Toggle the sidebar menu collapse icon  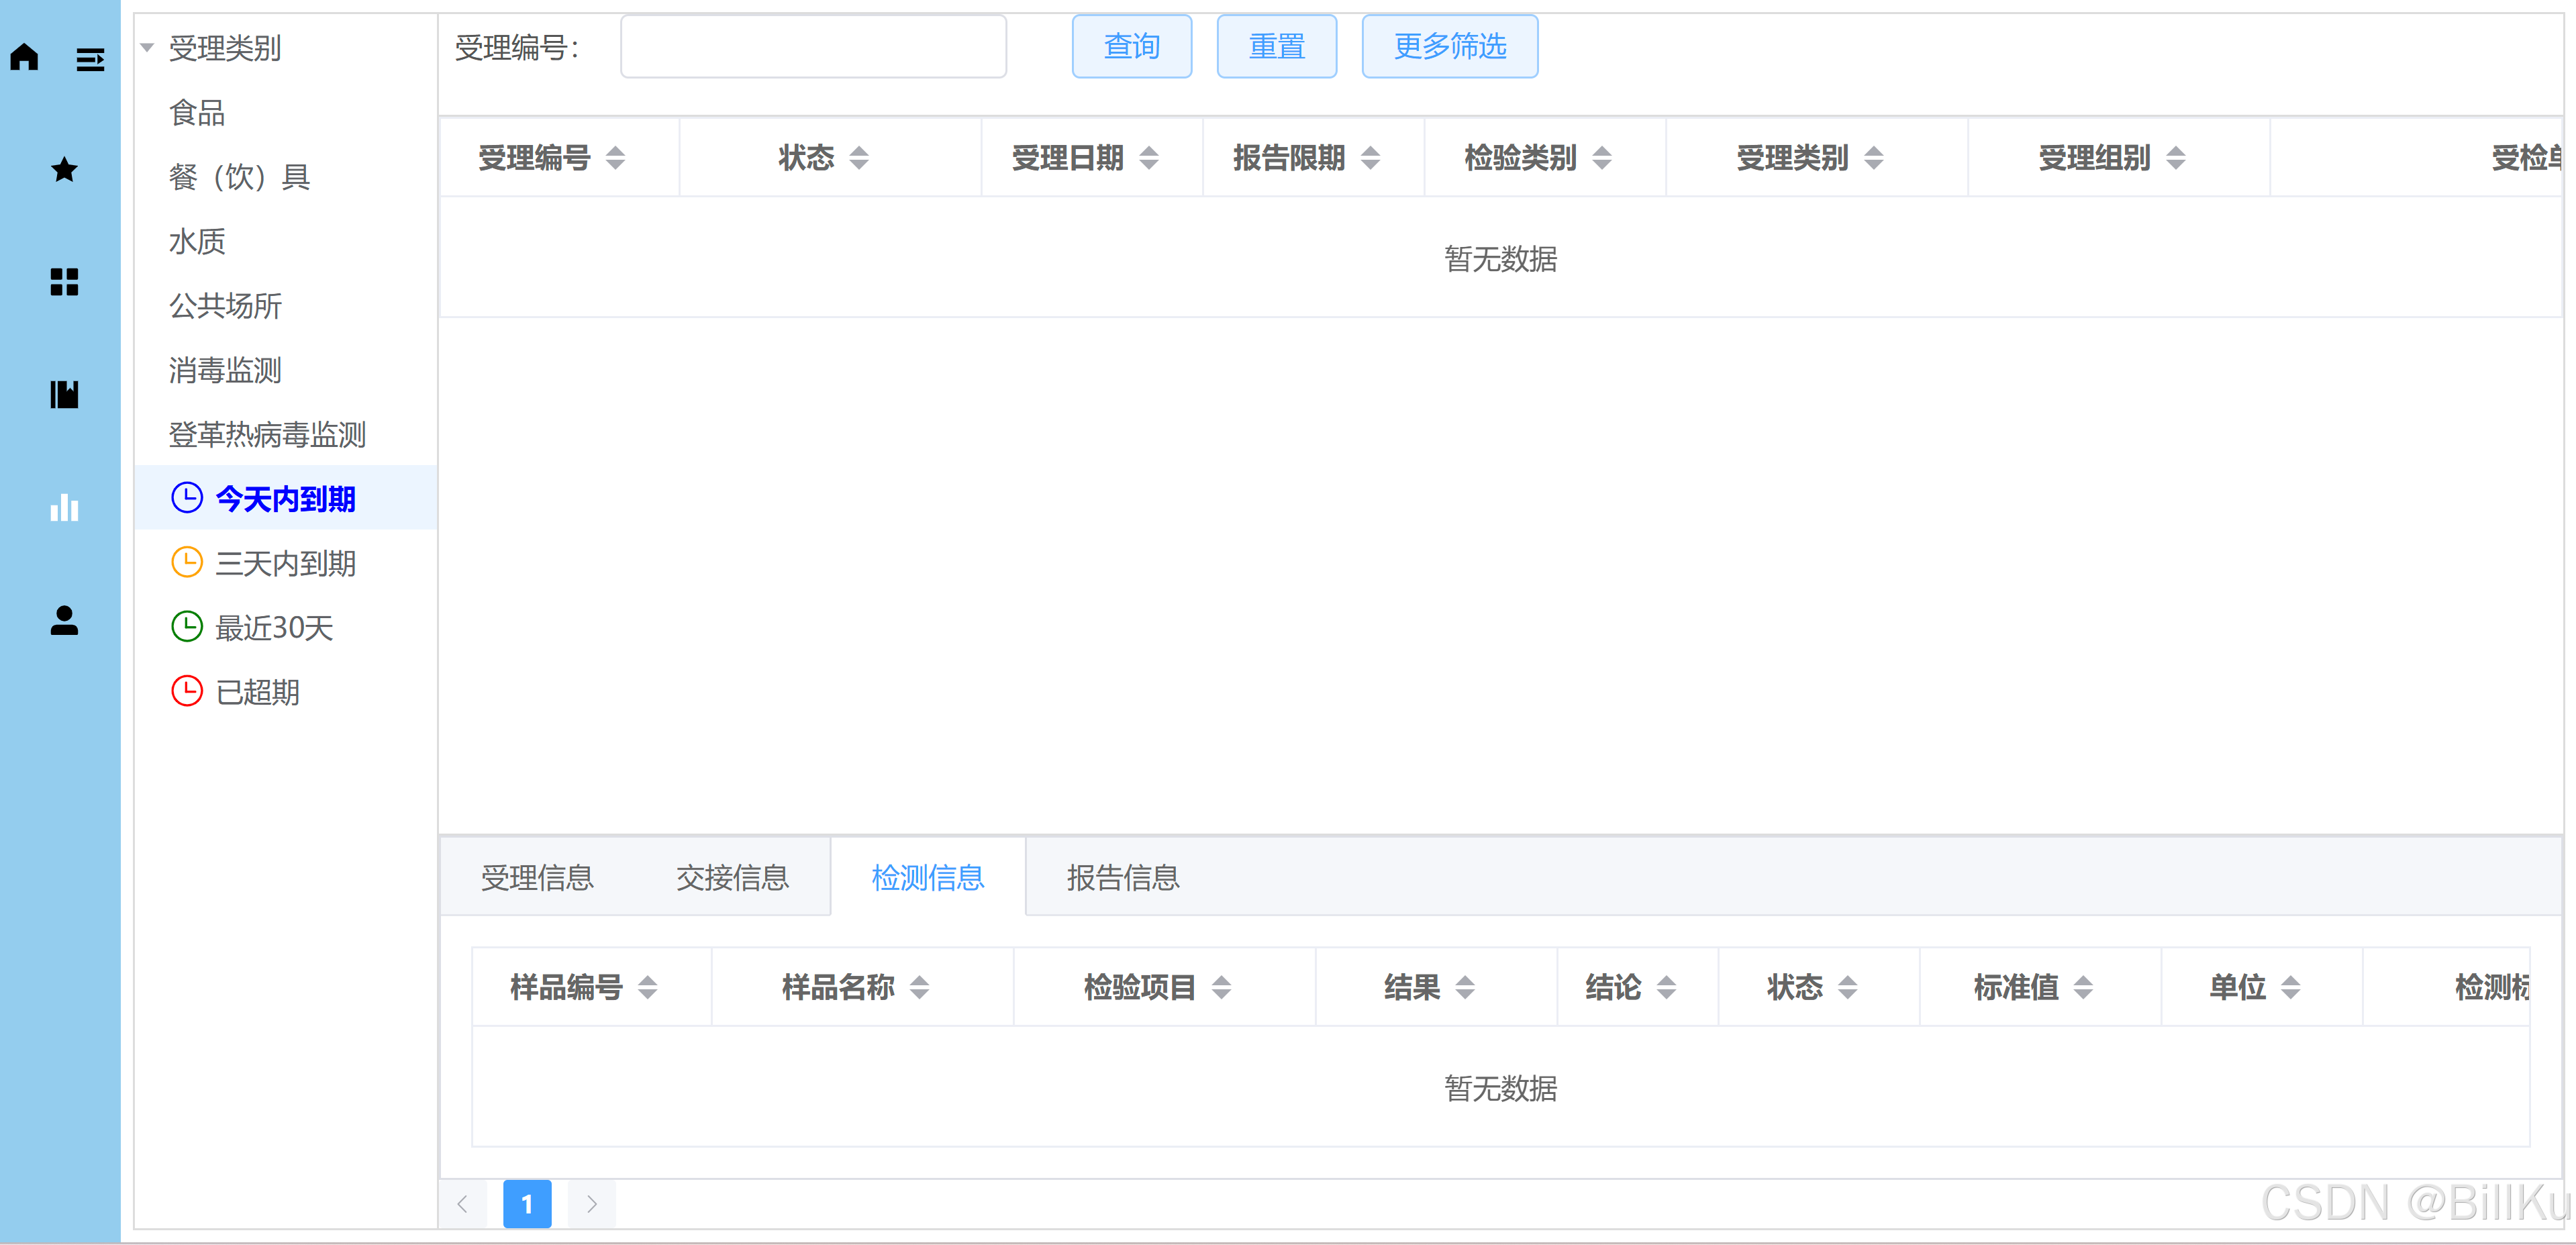tap(90, 60)
